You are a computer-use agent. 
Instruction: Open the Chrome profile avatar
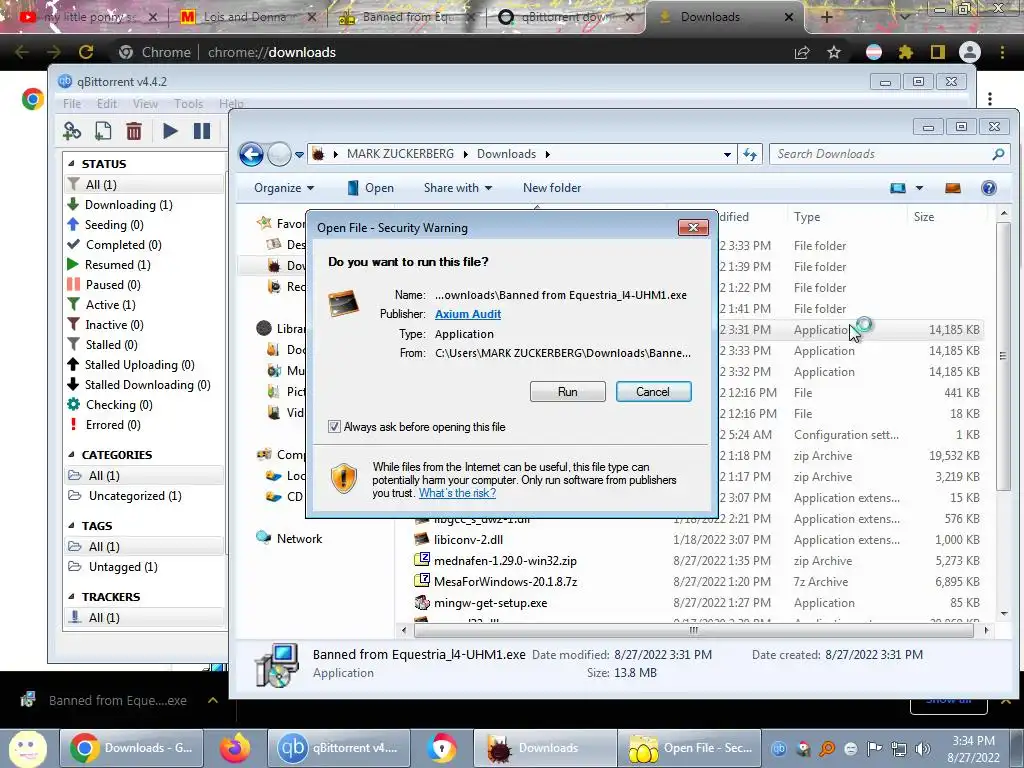[x=970, y=52]
